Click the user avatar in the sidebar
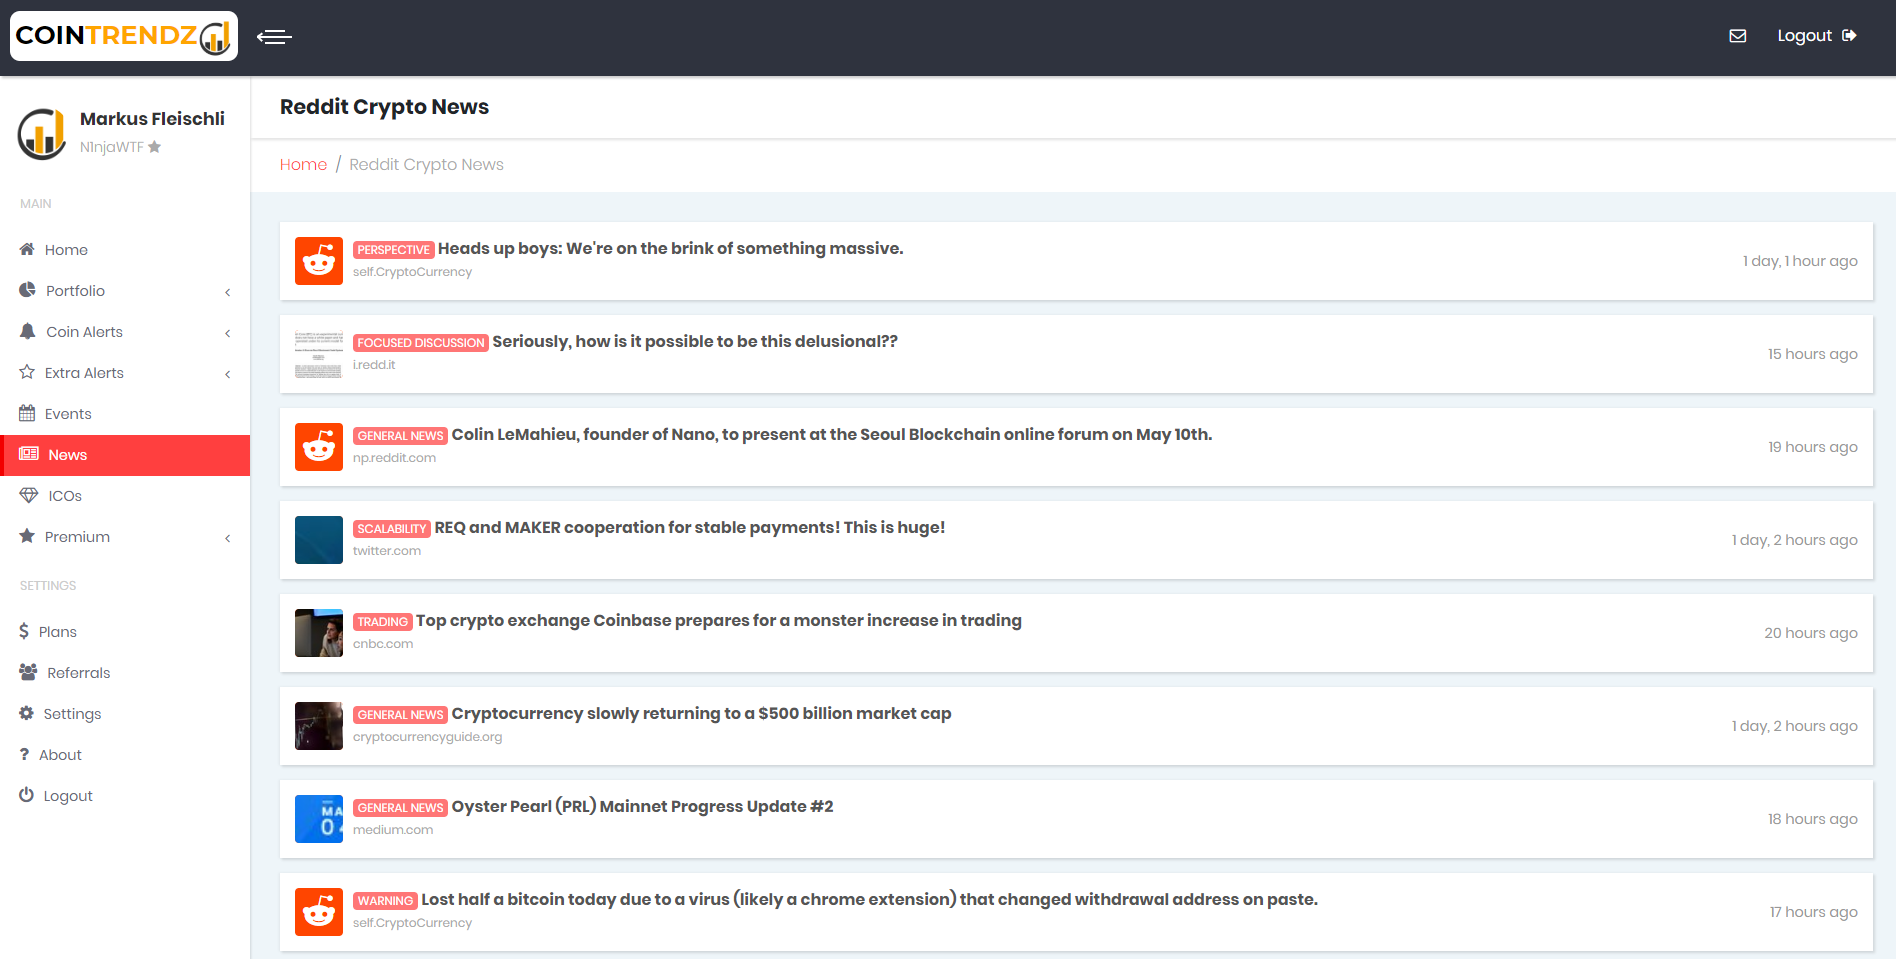Screen dimensions: 1896x959 coord(42,133)
